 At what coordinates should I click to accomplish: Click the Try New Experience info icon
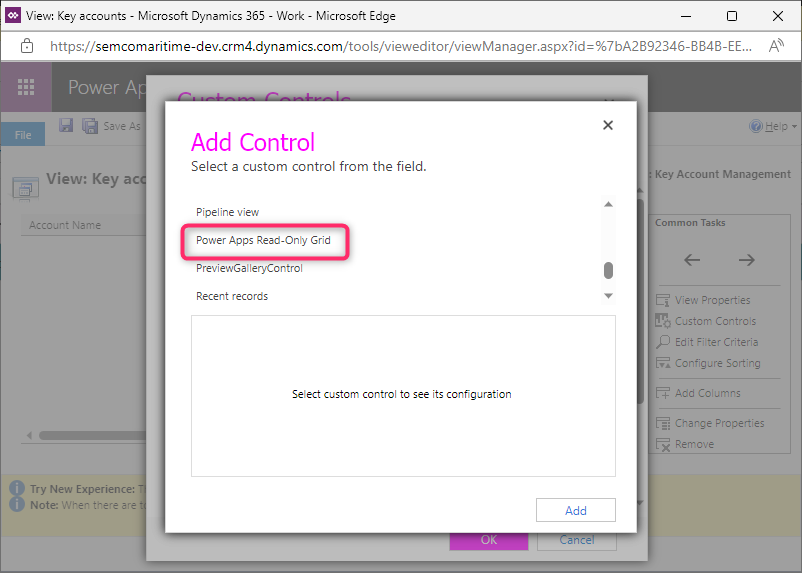pos(17,488)
